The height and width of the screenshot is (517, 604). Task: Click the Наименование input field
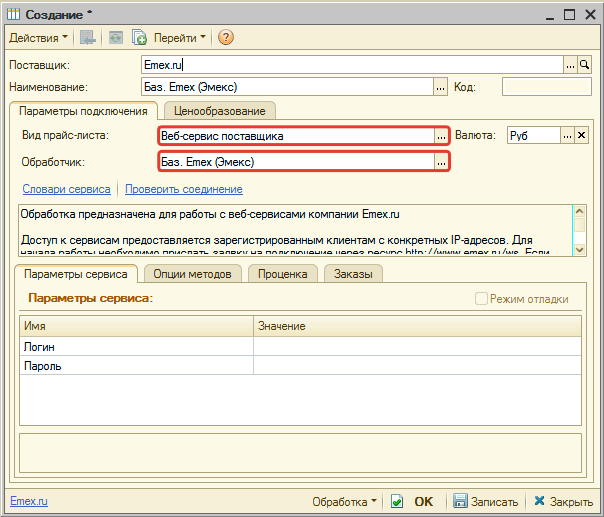[287, 87]
